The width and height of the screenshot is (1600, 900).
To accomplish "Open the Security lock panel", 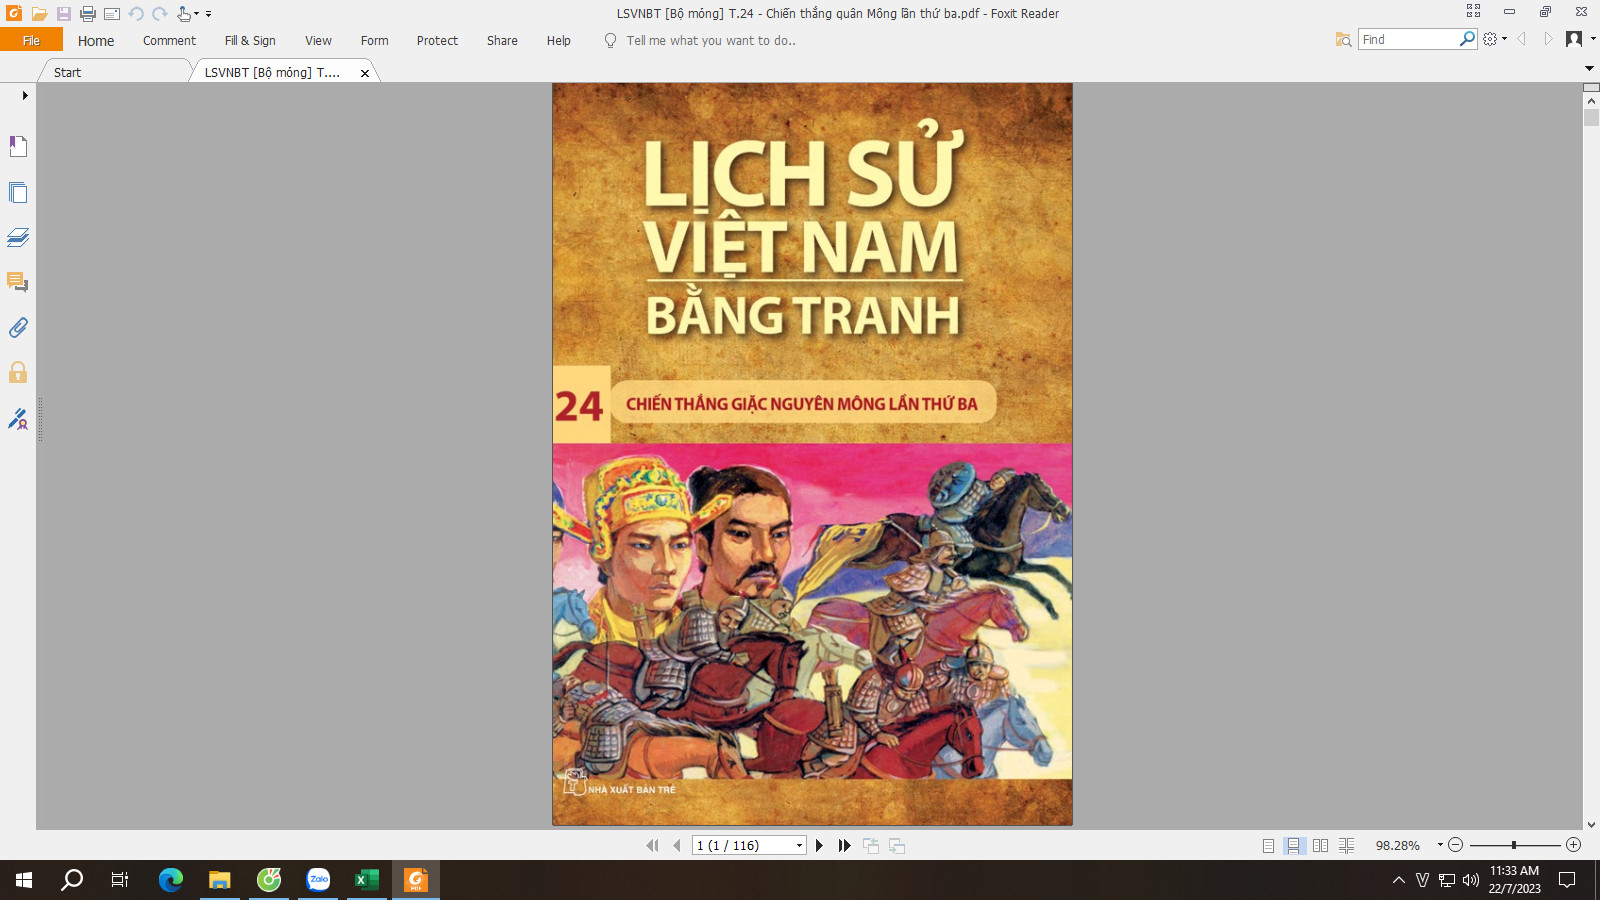I will click(x=18, y=372).
